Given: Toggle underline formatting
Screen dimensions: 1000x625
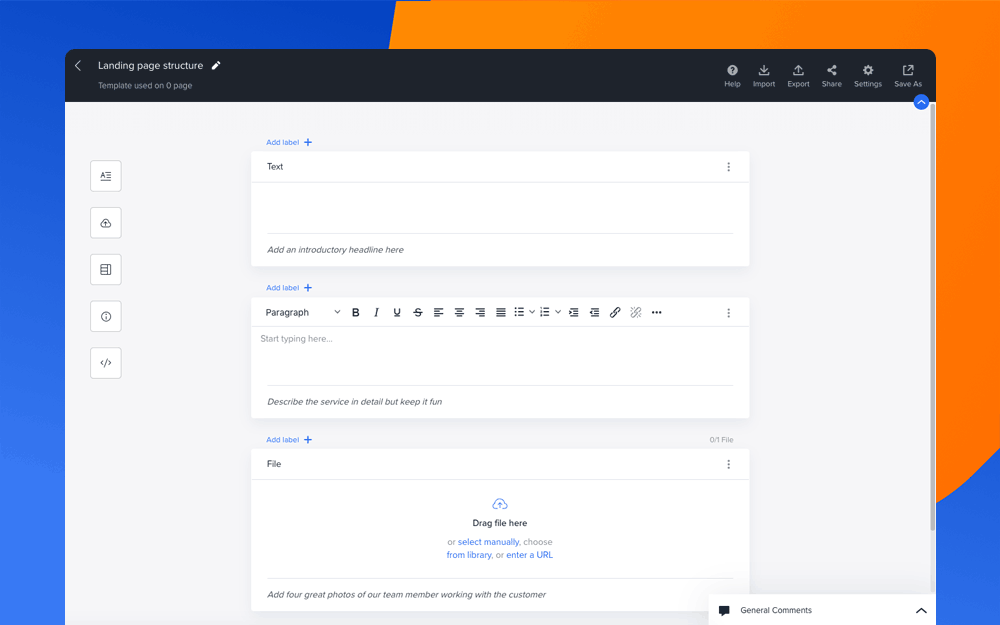Looking at the screenshot, I should (397, 312).
